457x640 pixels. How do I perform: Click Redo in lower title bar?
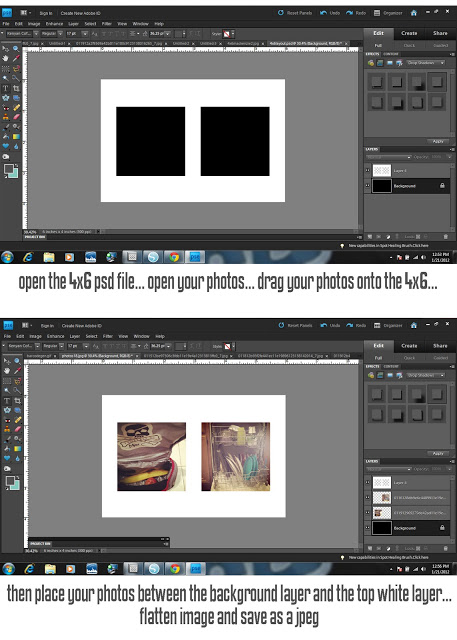356,326
